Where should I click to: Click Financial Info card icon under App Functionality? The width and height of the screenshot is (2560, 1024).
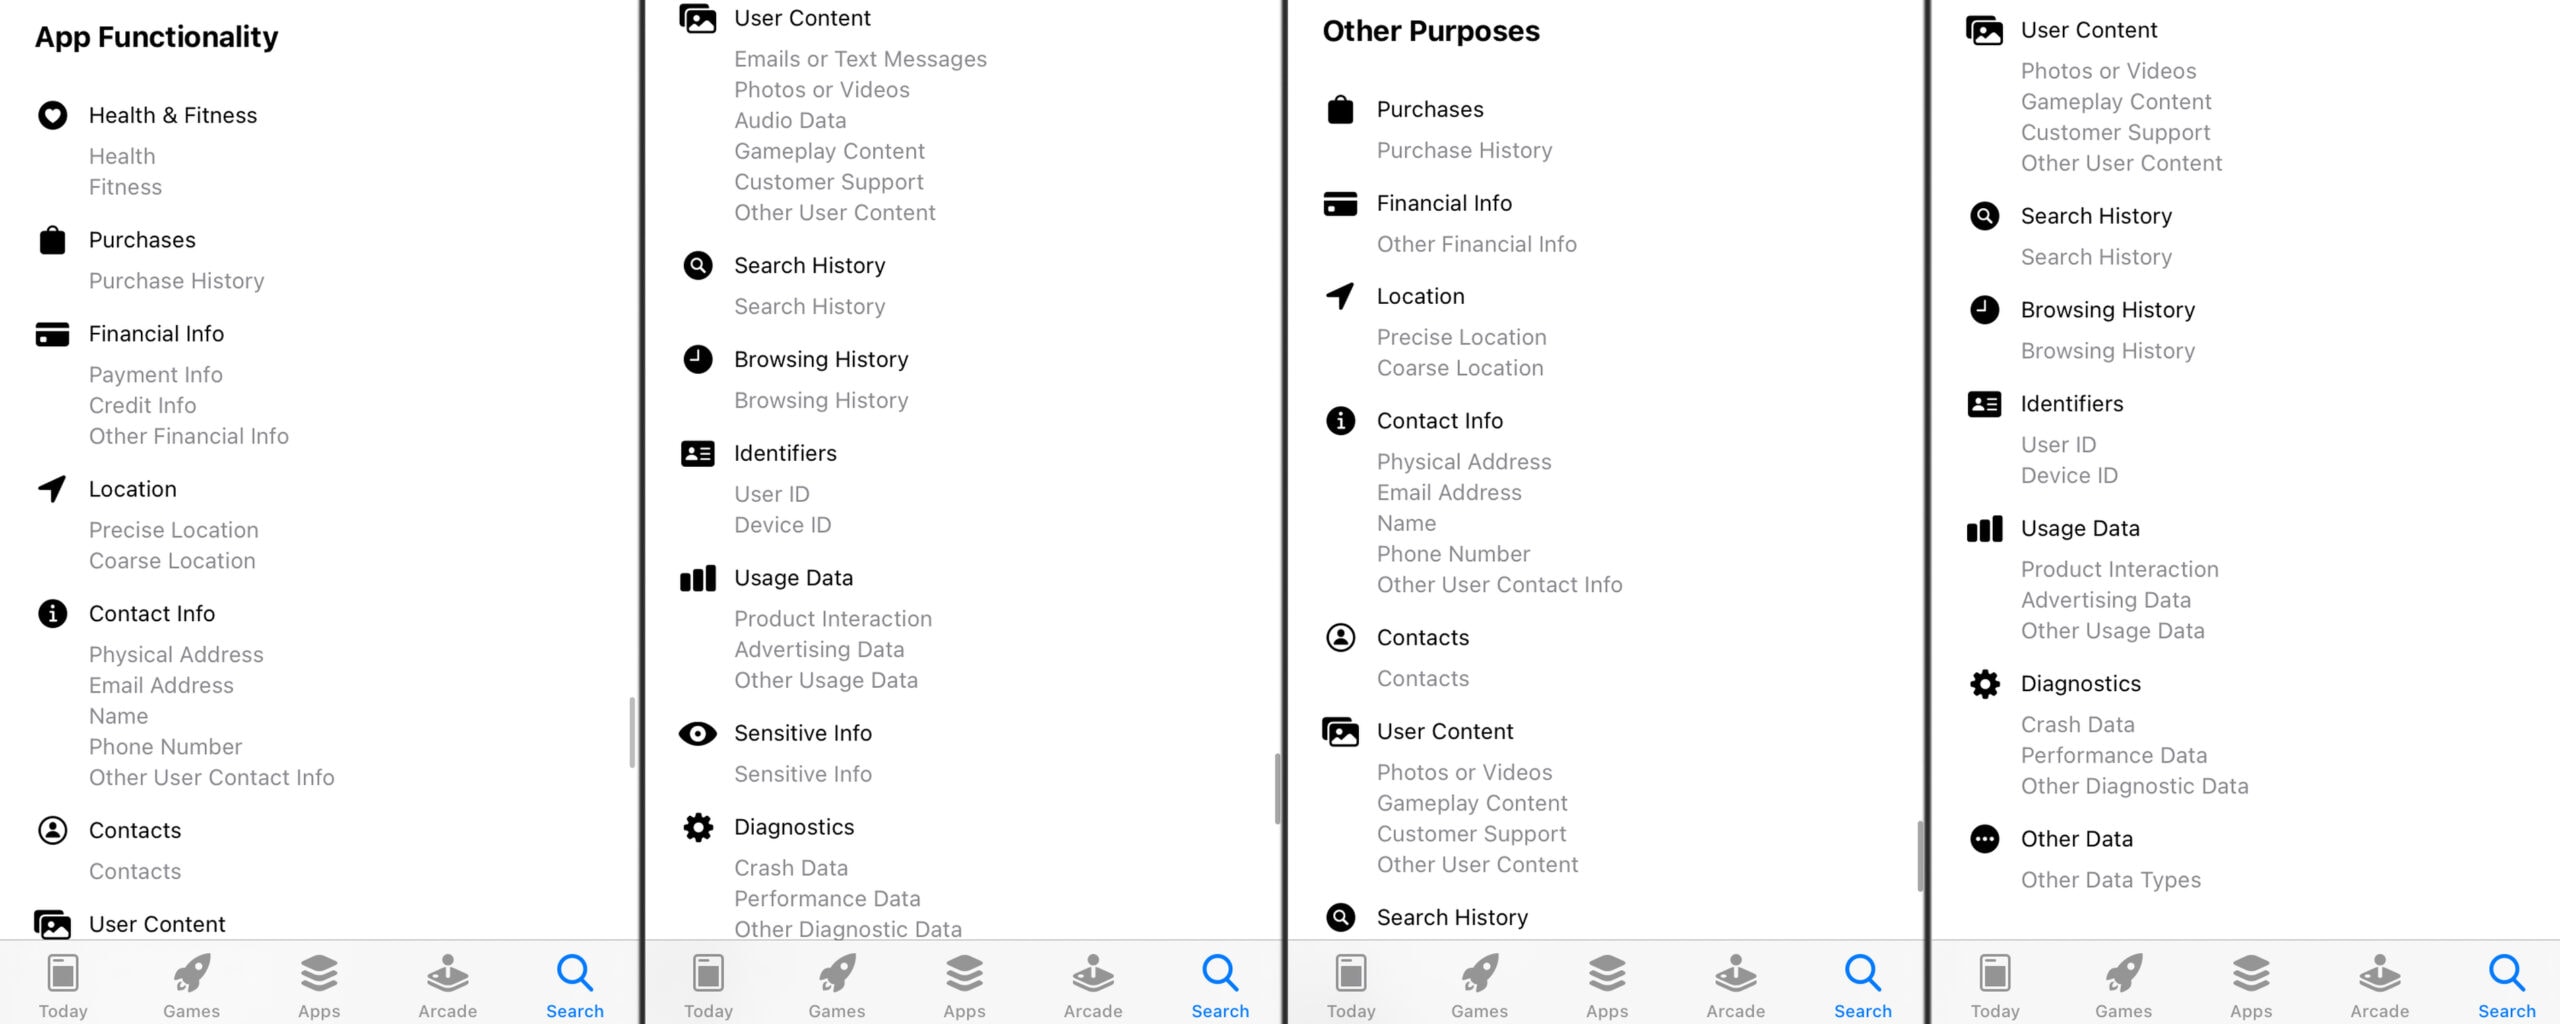(x=52, y=334)
